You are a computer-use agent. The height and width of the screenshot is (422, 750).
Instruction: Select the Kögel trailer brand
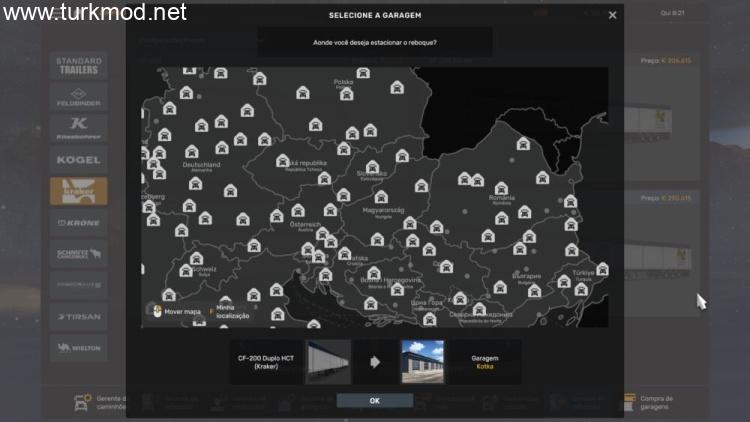pos(79,160)
